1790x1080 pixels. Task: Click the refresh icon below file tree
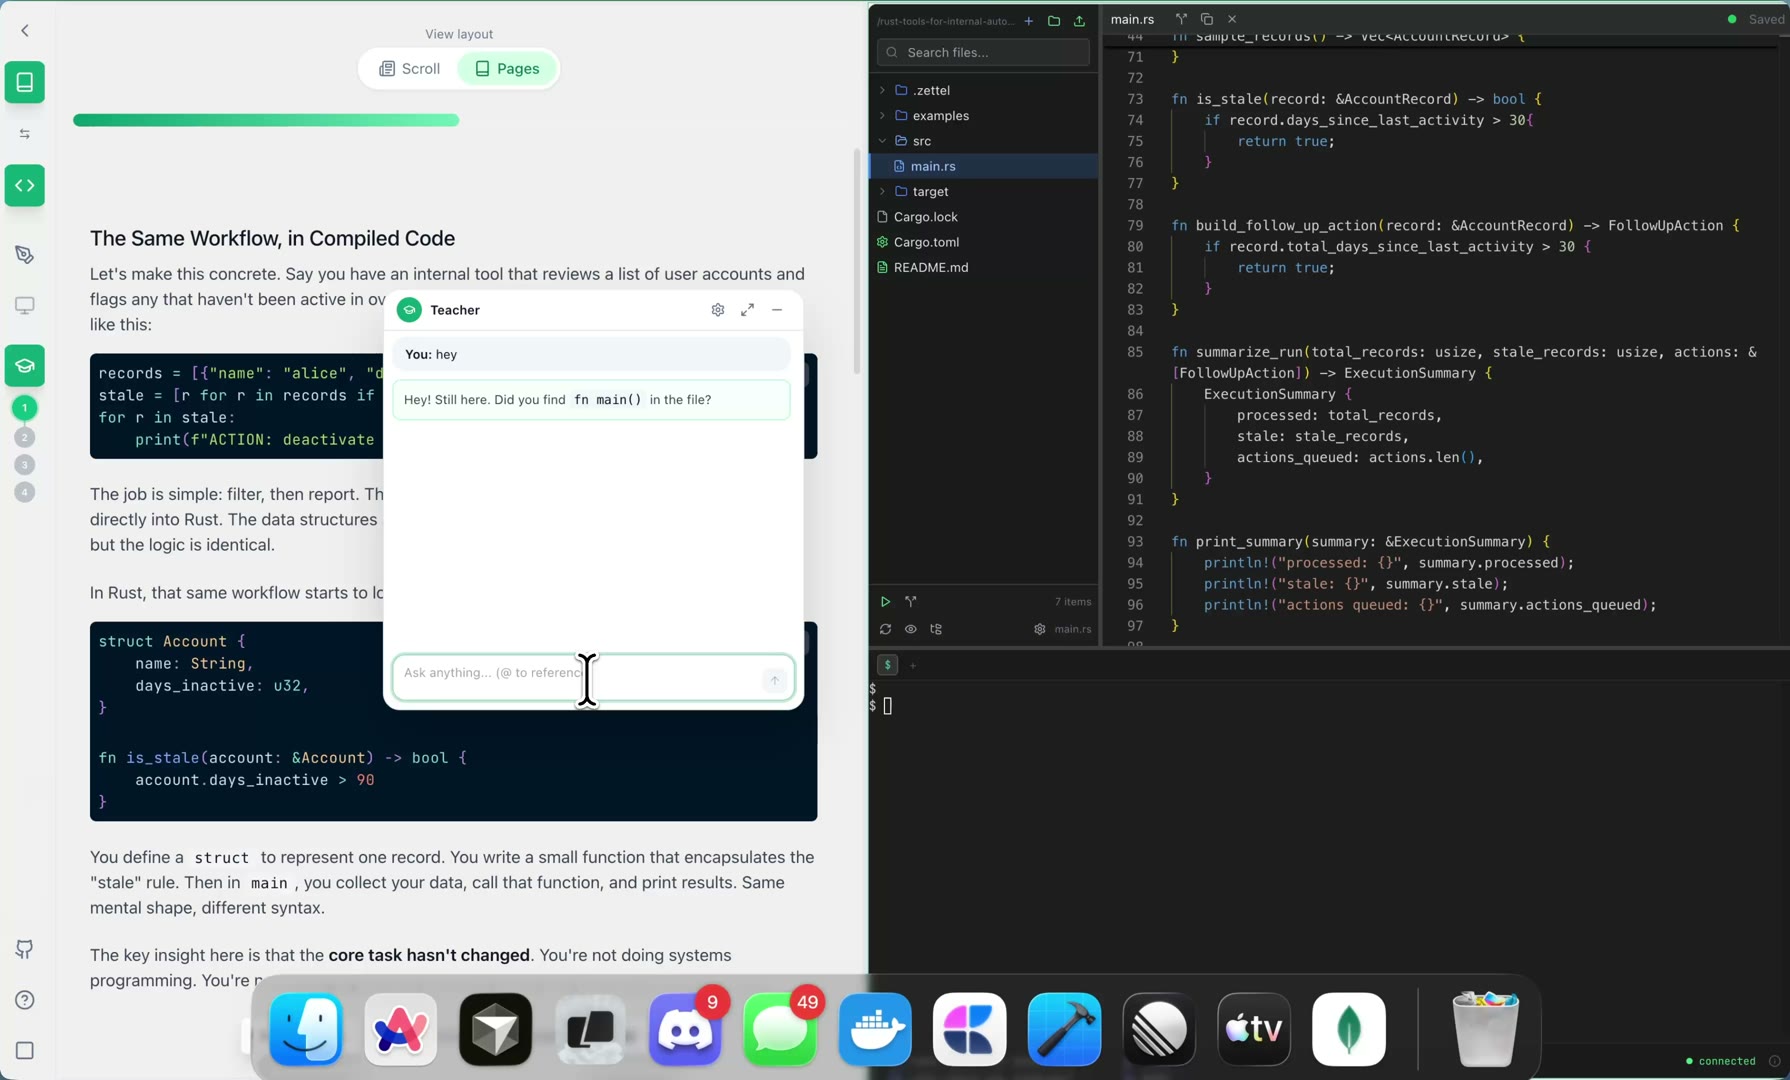[x=885, y=629]
